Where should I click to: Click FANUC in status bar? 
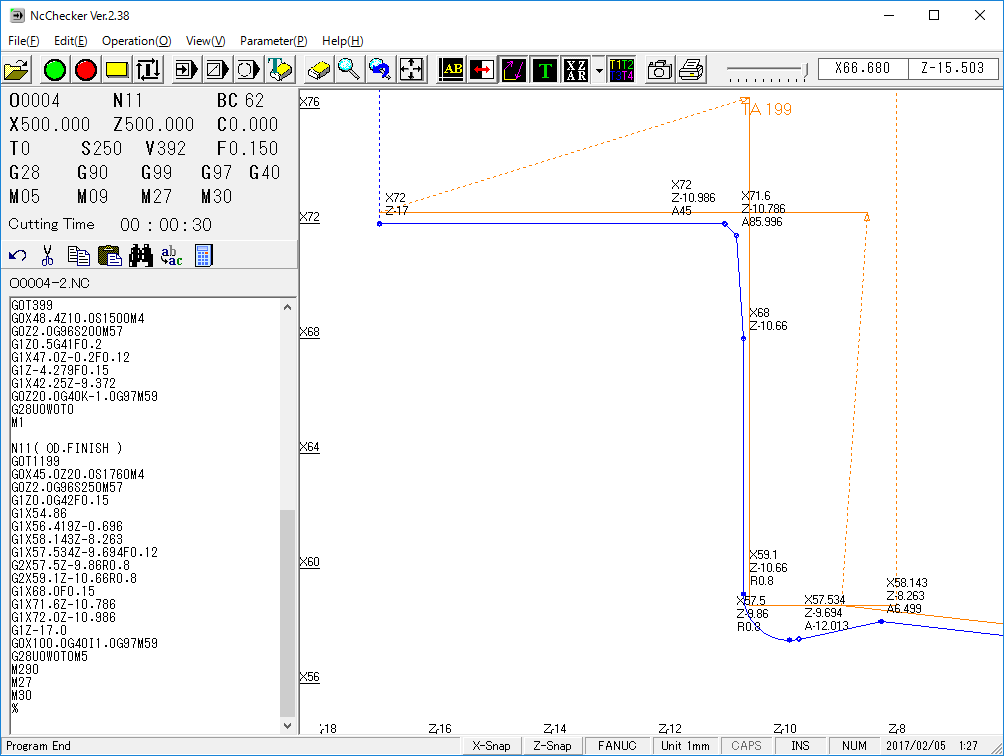coord(617,746)
